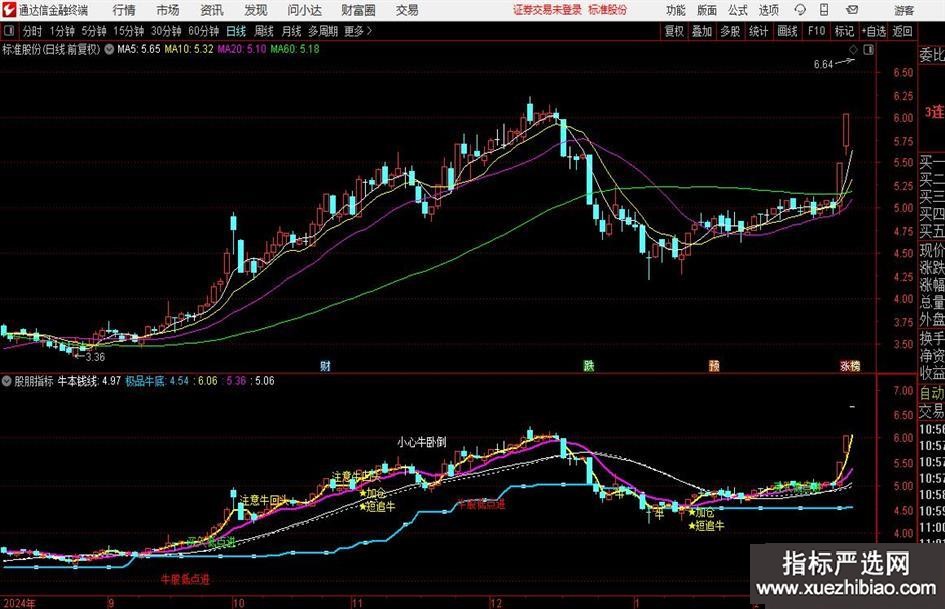Click the TDX app logo icon
Image resolution: width=945 pixels, height=609 pixels.
coord(9,10)
